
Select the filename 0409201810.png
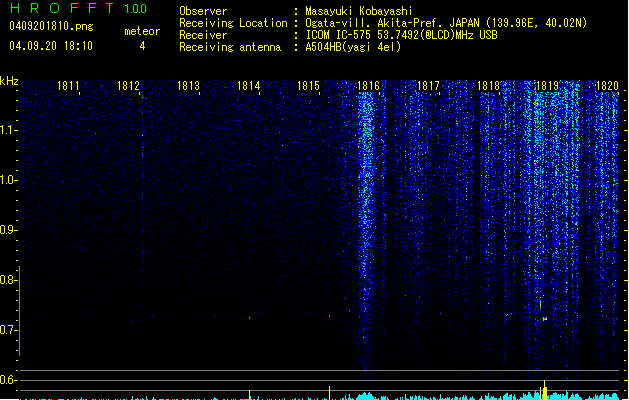pos(51,26)
